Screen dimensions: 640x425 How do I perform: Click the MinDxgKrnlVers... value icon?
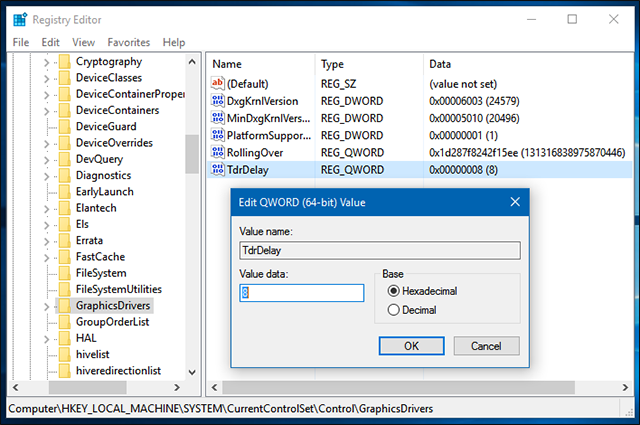click(x=218, y=118)
